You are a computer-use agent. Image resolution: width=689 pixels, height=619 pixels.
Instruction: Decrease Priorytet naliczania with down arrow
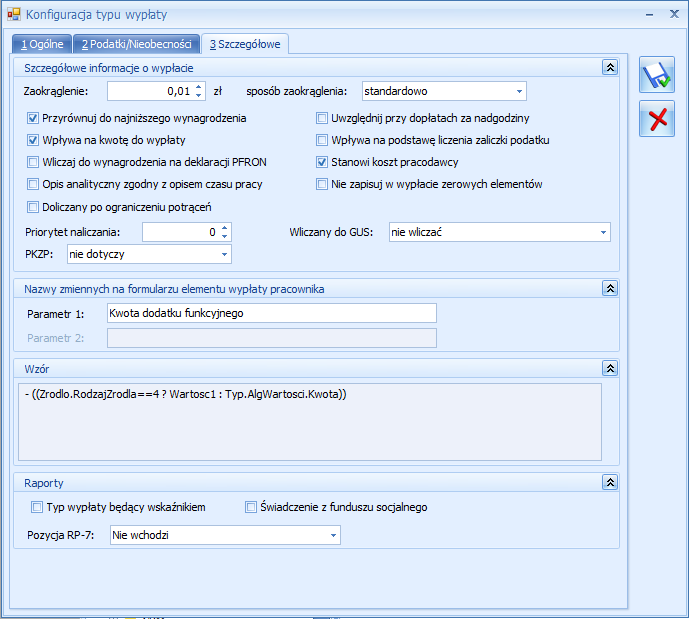[x=225, y=236]
